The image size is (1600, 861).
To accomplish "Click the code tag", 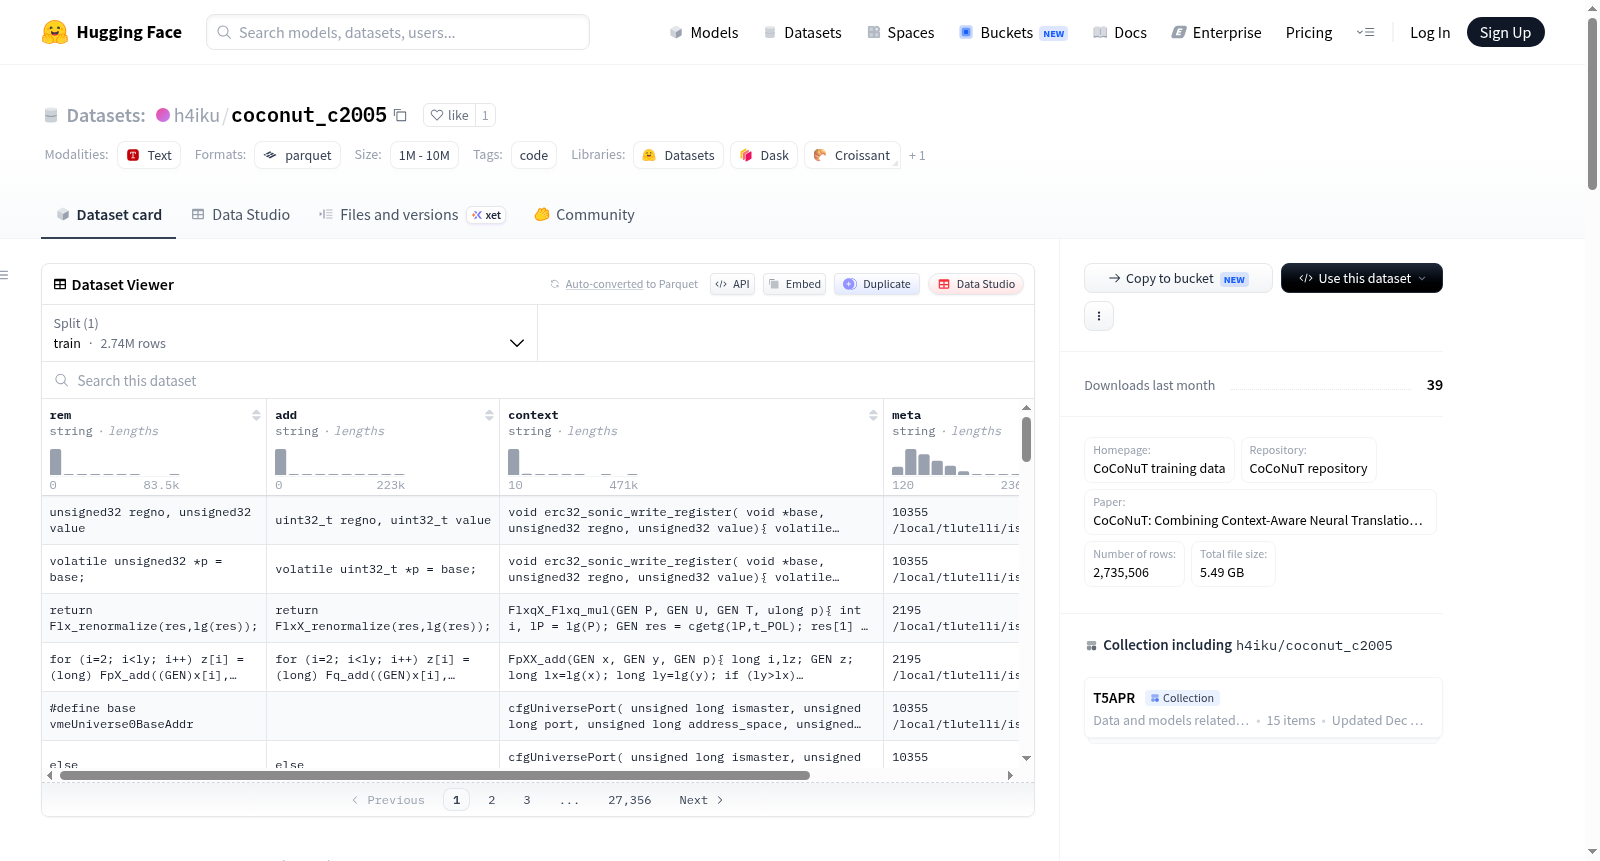I will [534, 155].
